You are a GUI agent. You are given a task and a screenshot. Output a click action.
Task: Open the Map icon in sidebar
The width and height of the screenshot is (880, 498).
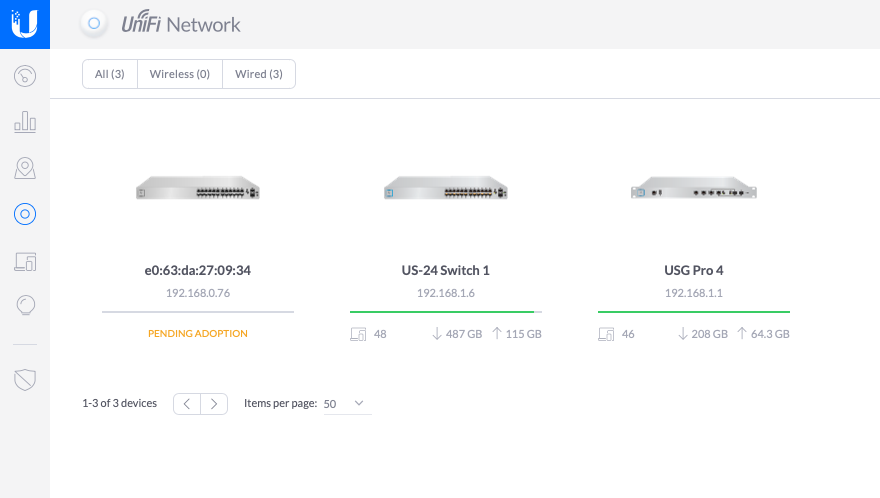25,168
